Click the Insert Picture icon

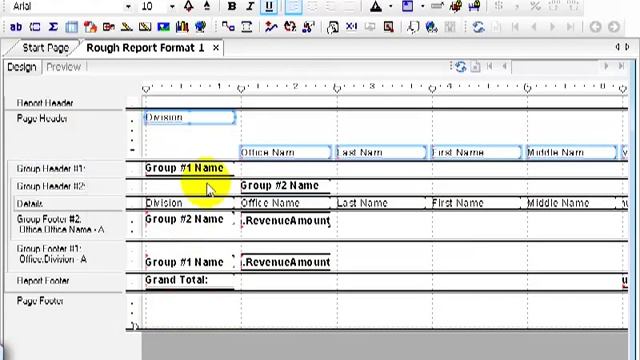[164, 27]
